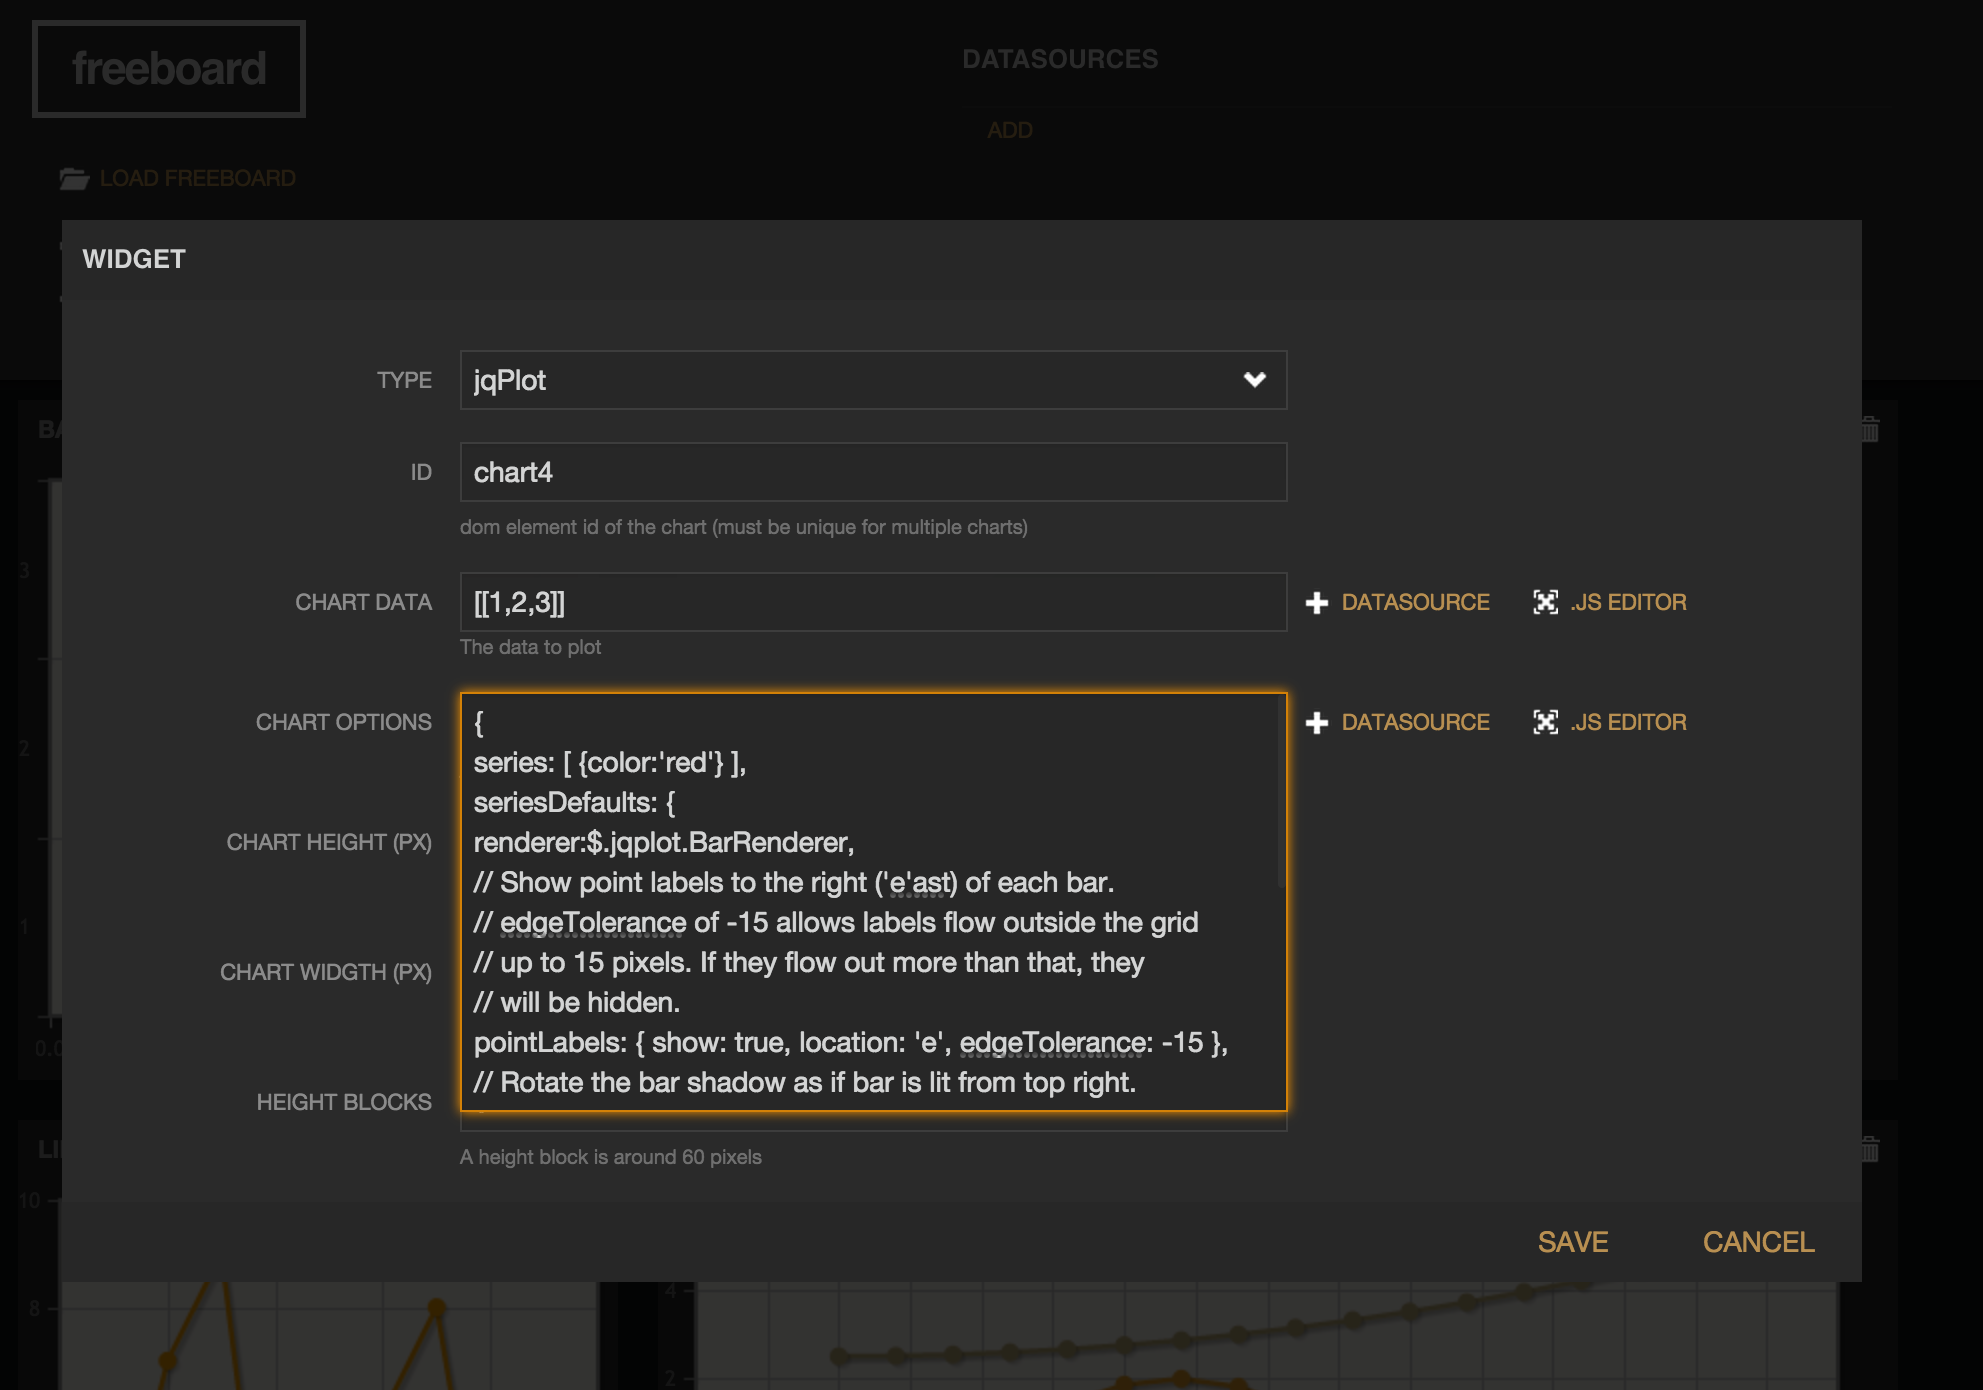Open the JS editor icon for Chart Data
The image size is (1983, 1390).
point(1545,603)
